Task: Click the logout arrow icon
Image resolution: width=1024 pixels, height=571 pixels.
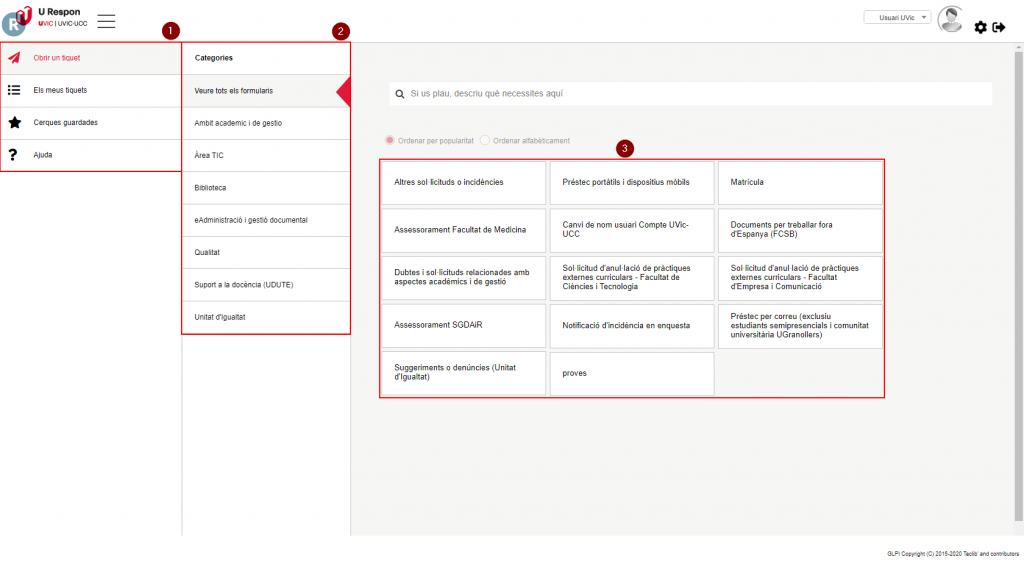Action: click(x=998, y=27)
